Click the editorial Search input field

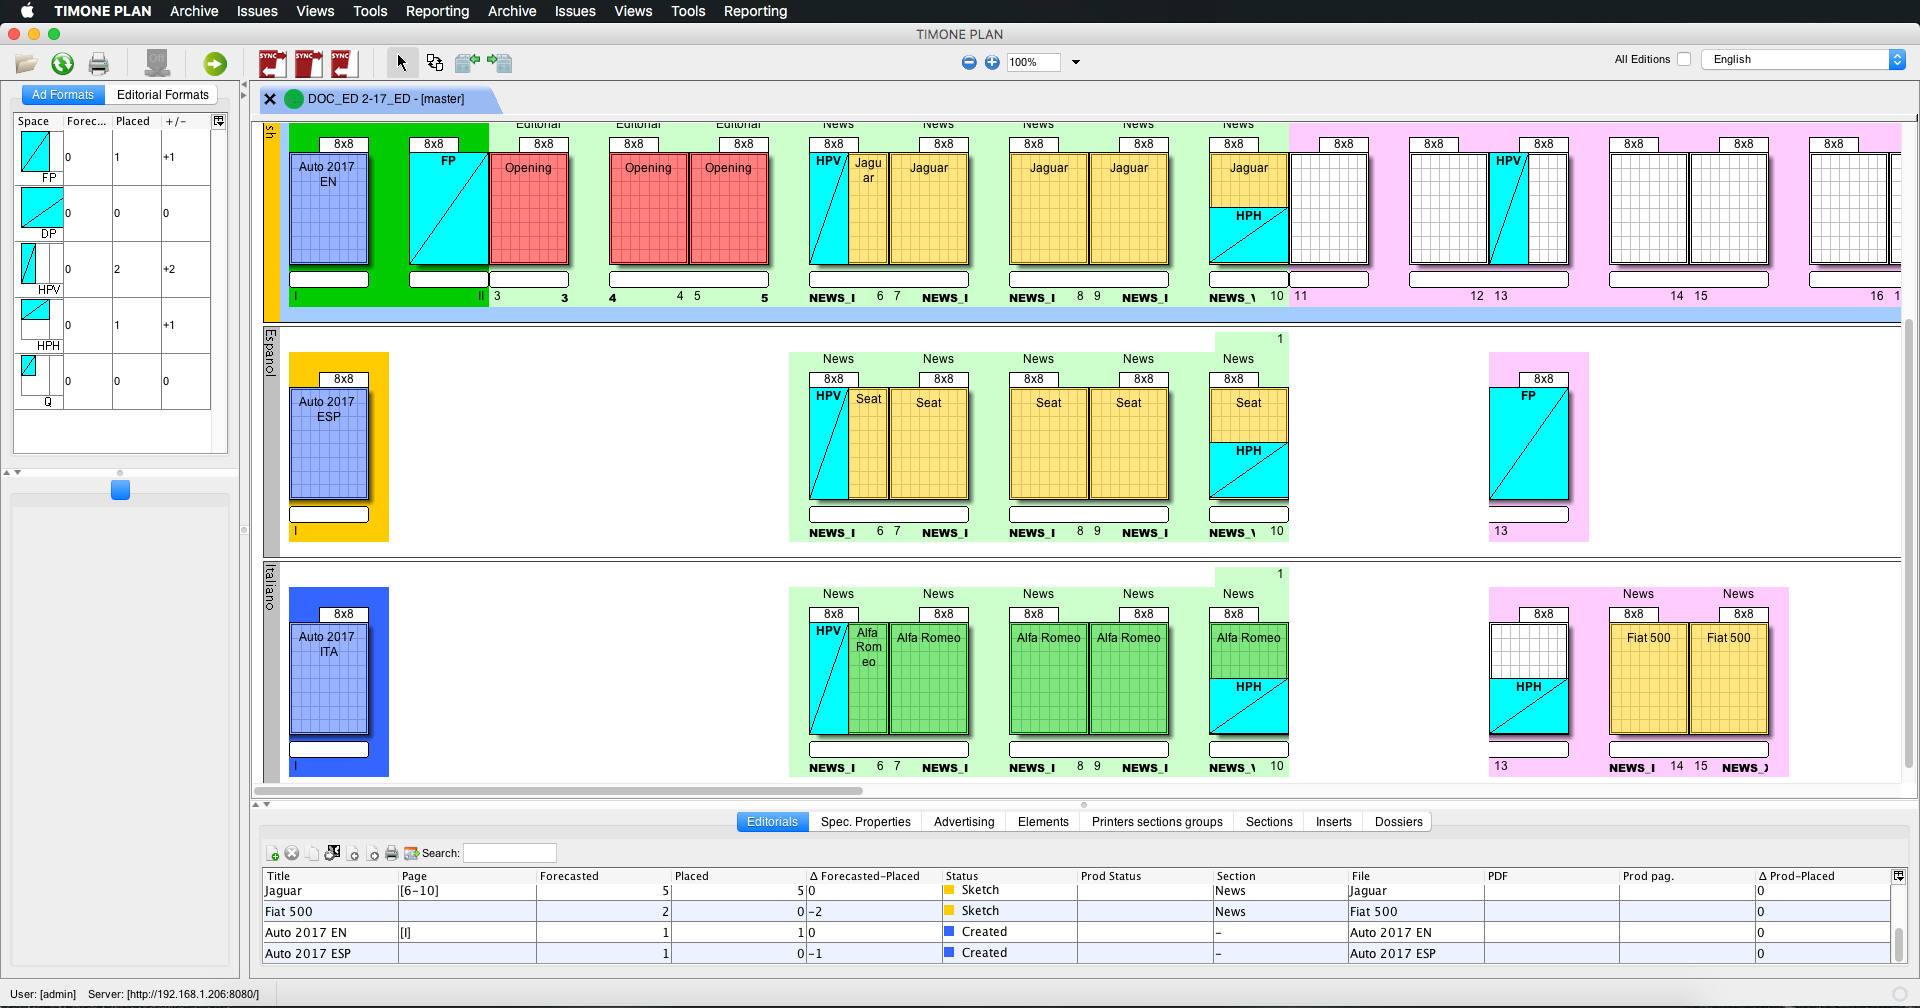pos(509,853)
